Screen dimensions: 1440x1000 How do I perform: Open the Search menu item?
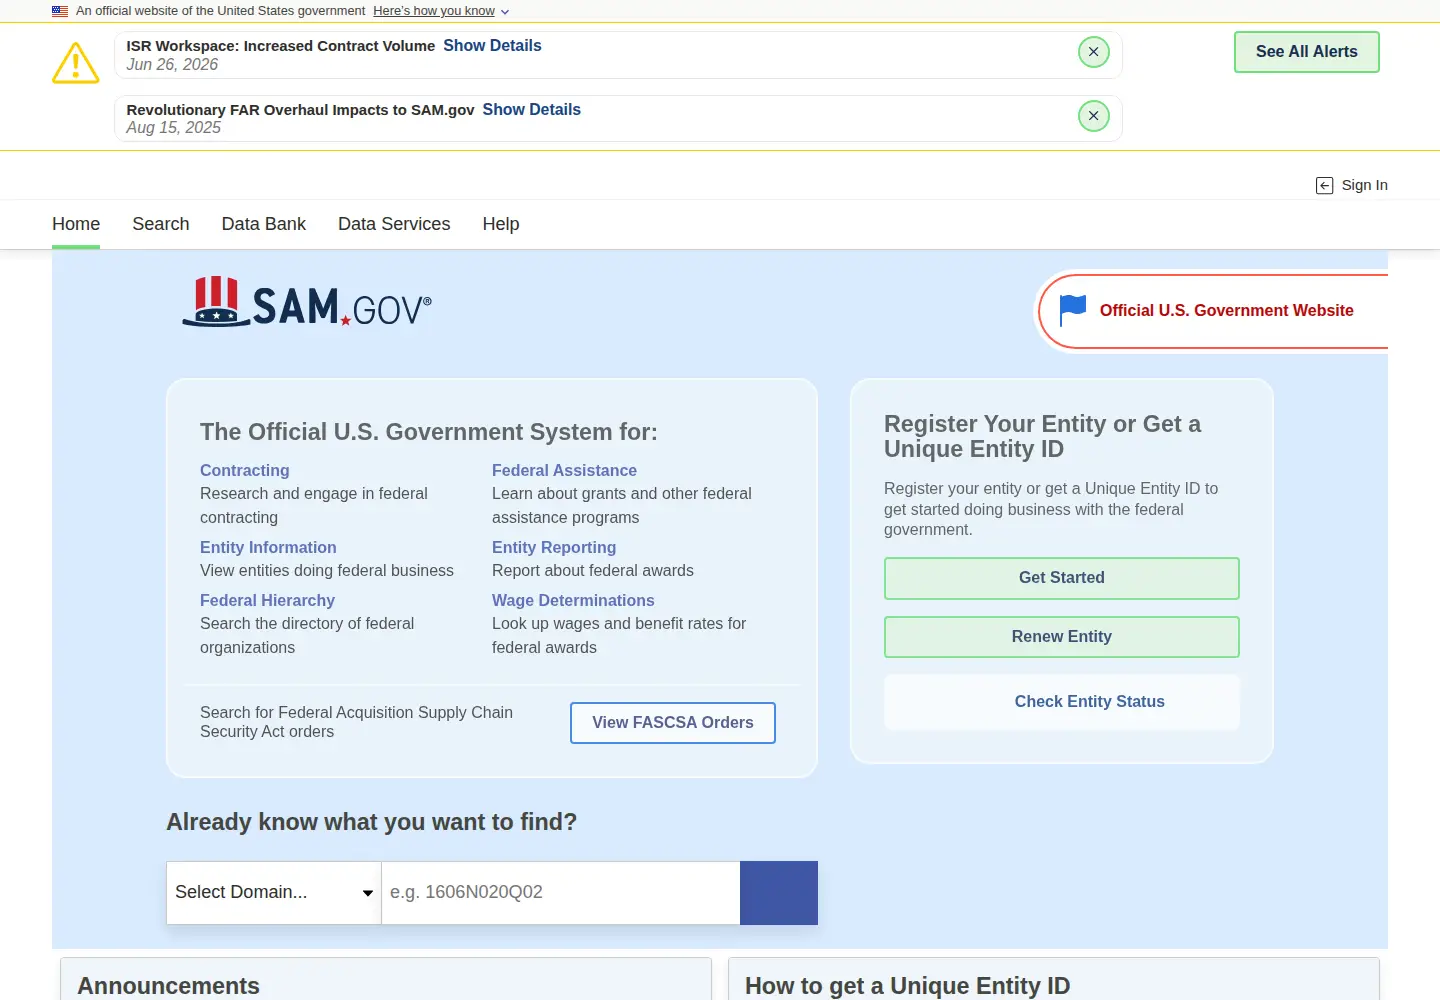pos(161,224)
